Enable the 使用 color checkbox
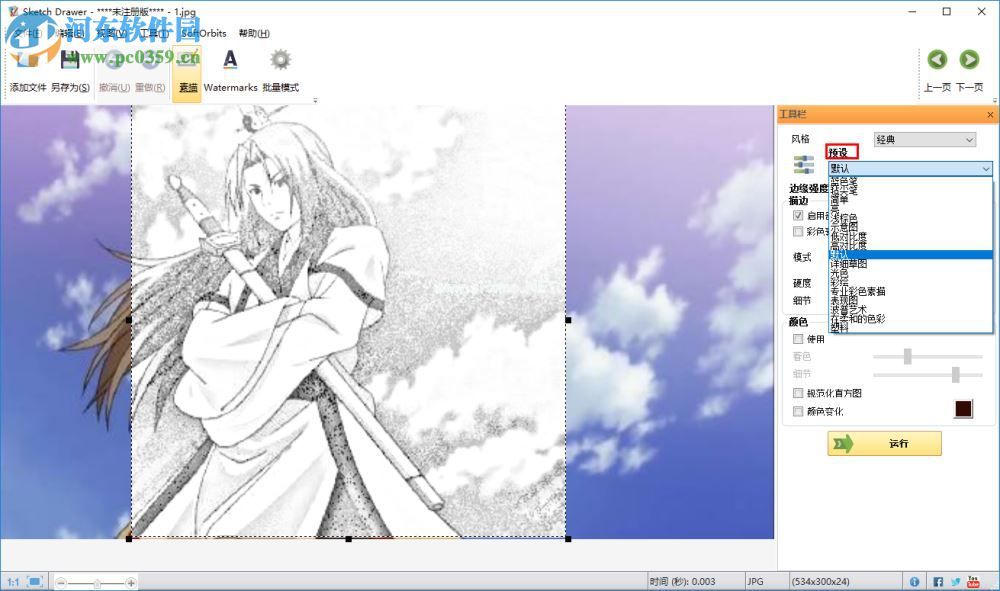Image resolution: width=1000 pixels, height=591 pixels. (x=798, y=339)
